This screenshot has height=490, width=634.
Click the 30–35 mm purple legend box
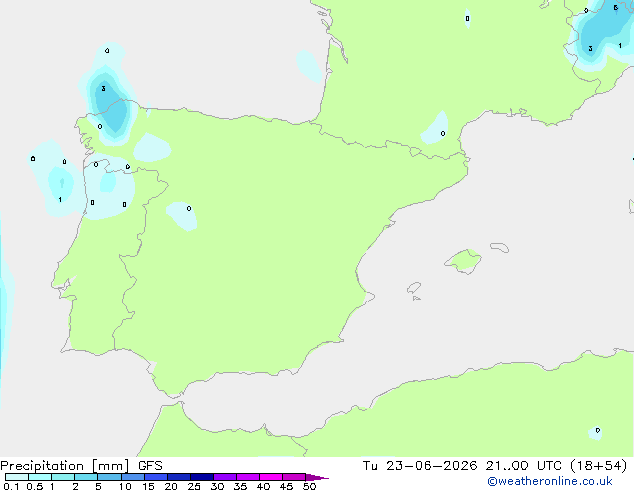[x=225, y=477]
